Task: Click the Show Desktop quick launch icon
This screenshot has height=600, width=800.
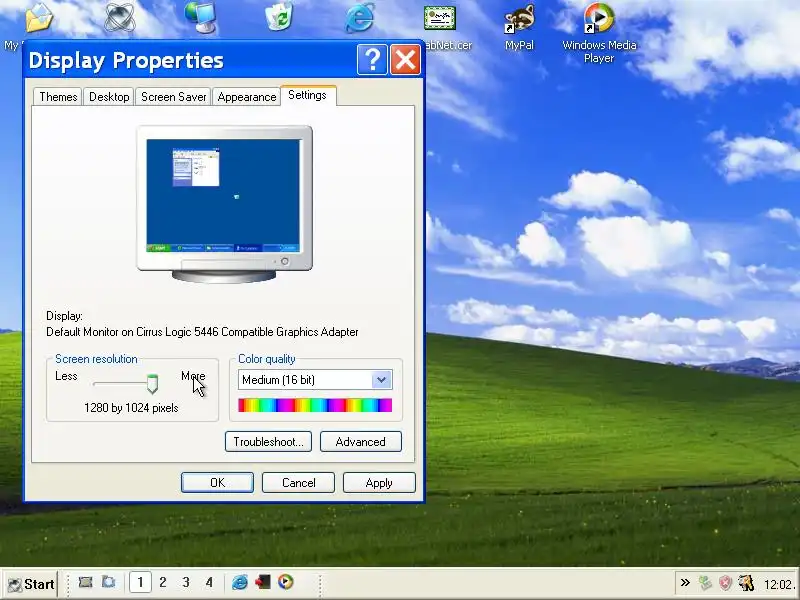Action: (x=85, y=582)
